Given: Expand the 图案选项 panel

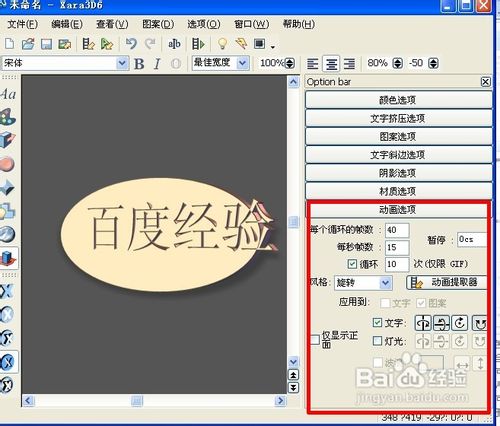Looking at the screenshot, I should coord(398,136).
